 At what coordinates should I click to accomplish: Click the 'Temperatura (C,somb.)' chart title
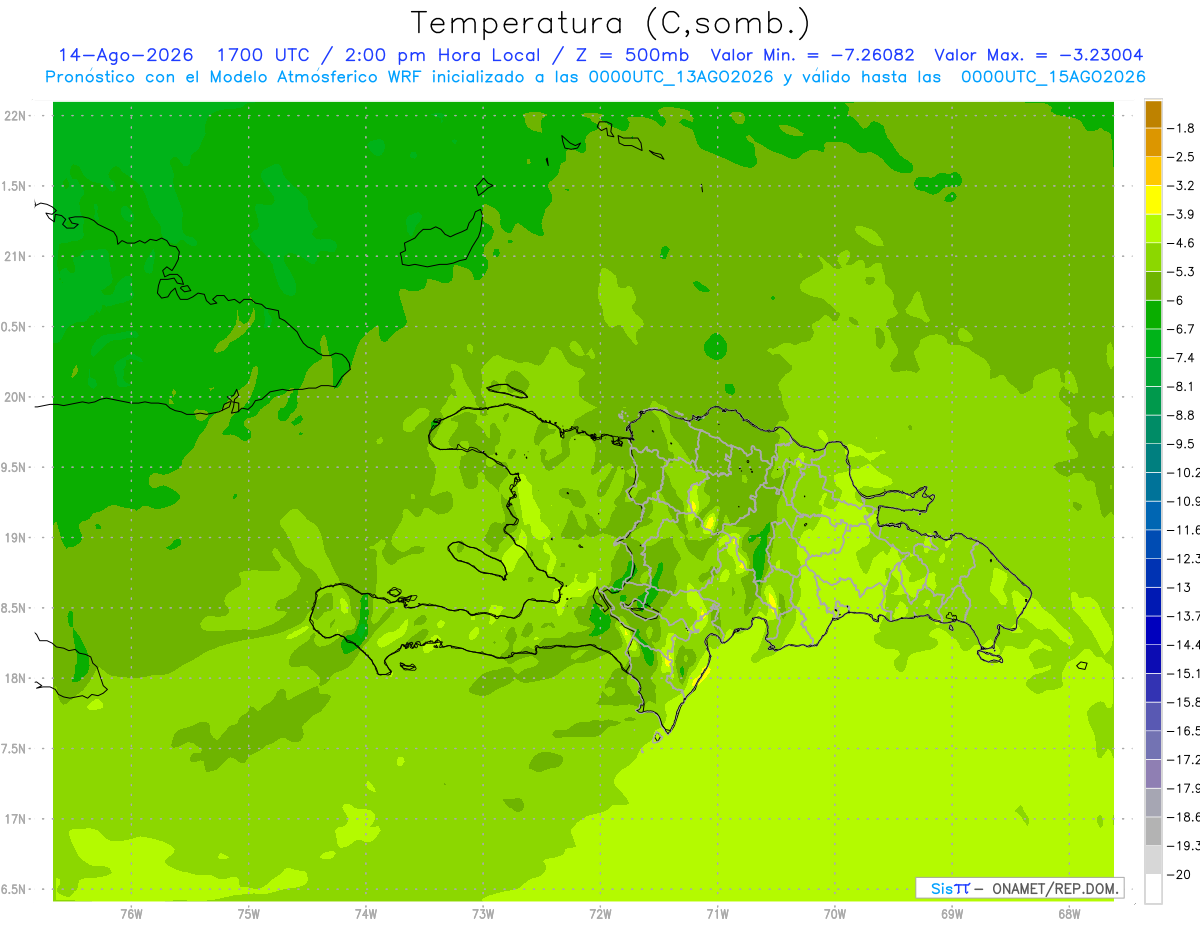click(x=611, y=23)
